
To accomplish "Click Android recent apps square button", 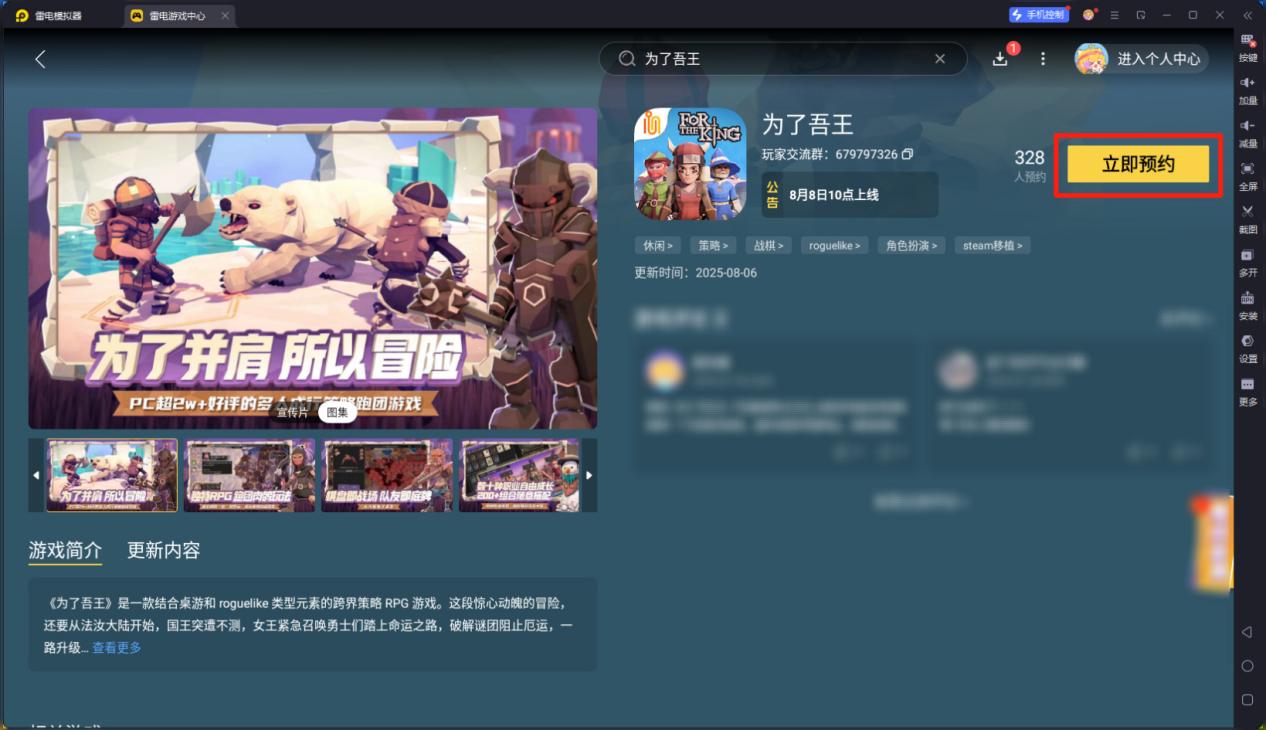I will (1247, 700).
